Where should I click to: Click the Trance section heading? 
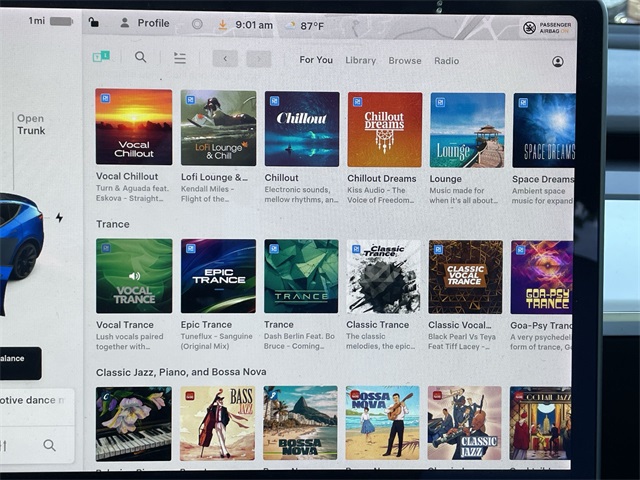113,224
